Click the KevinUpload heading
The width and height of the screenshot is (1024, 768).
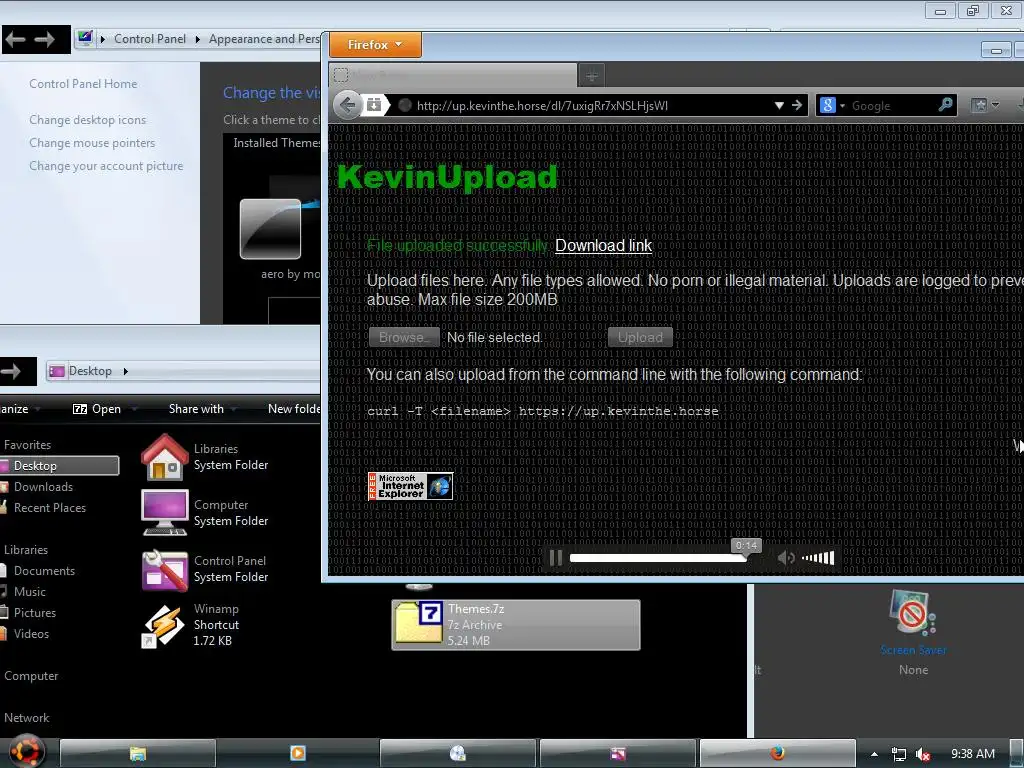point(447,177)
